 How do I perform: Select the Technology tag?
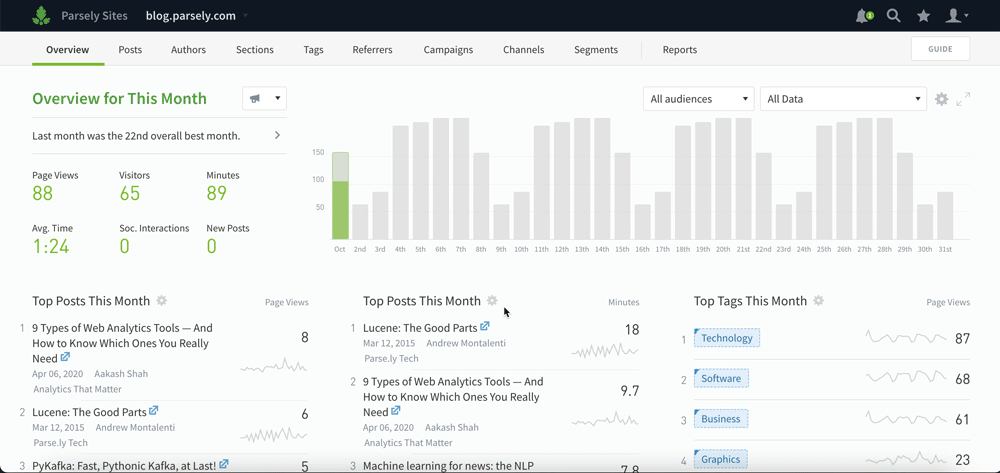(727, 338)
